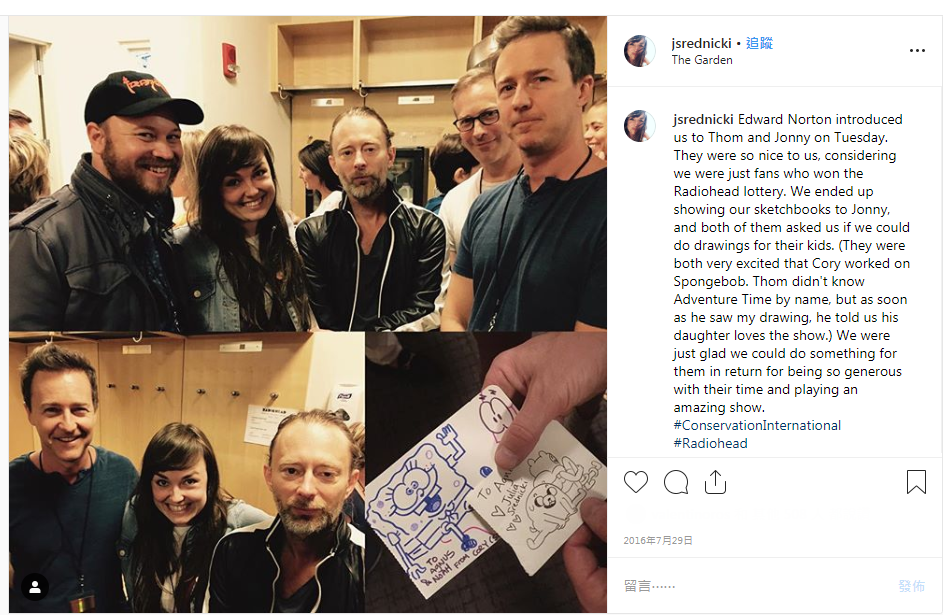Follow jsrednicki with the 追蹤 link
The width and height of the screenshot is (943, 615).
(x=759, y=43)
